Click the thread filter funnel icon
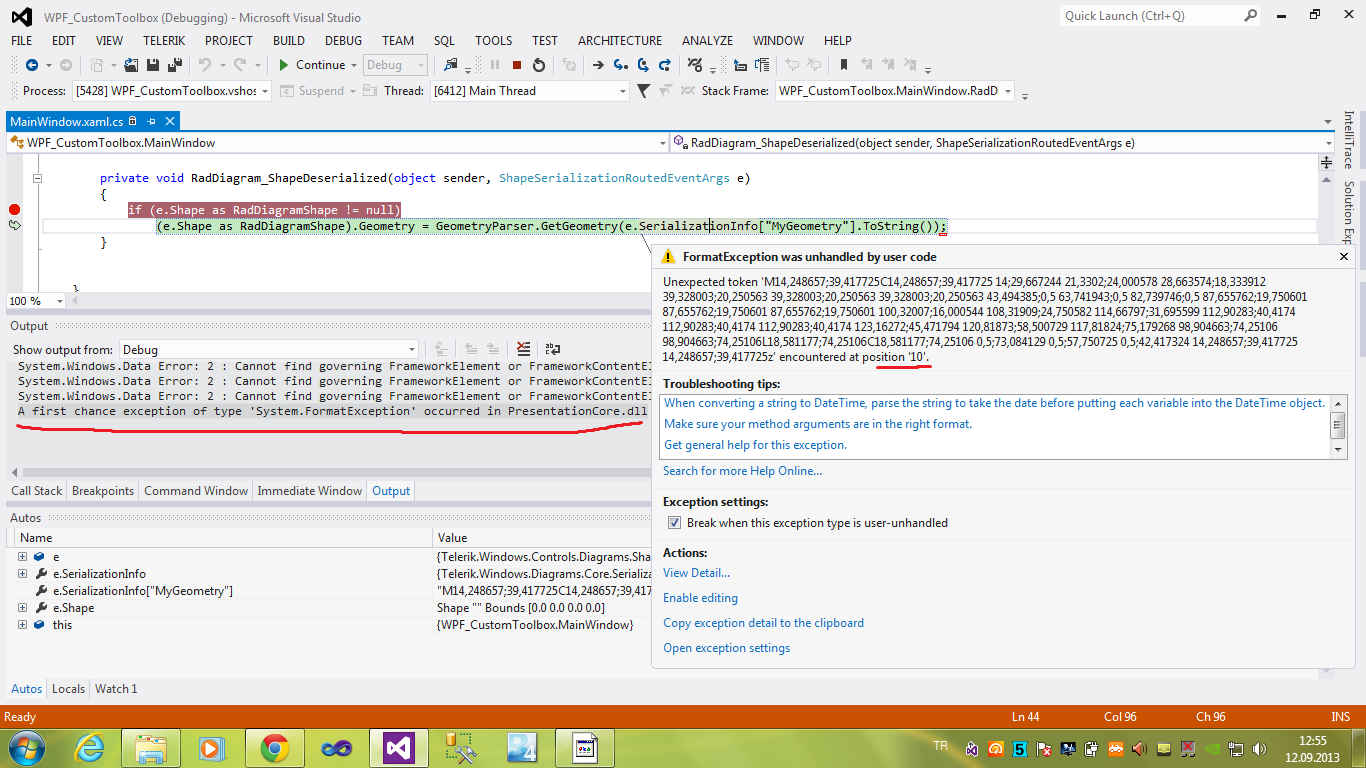This screenshot has height=768, width=1366. [x=644, y=91]
